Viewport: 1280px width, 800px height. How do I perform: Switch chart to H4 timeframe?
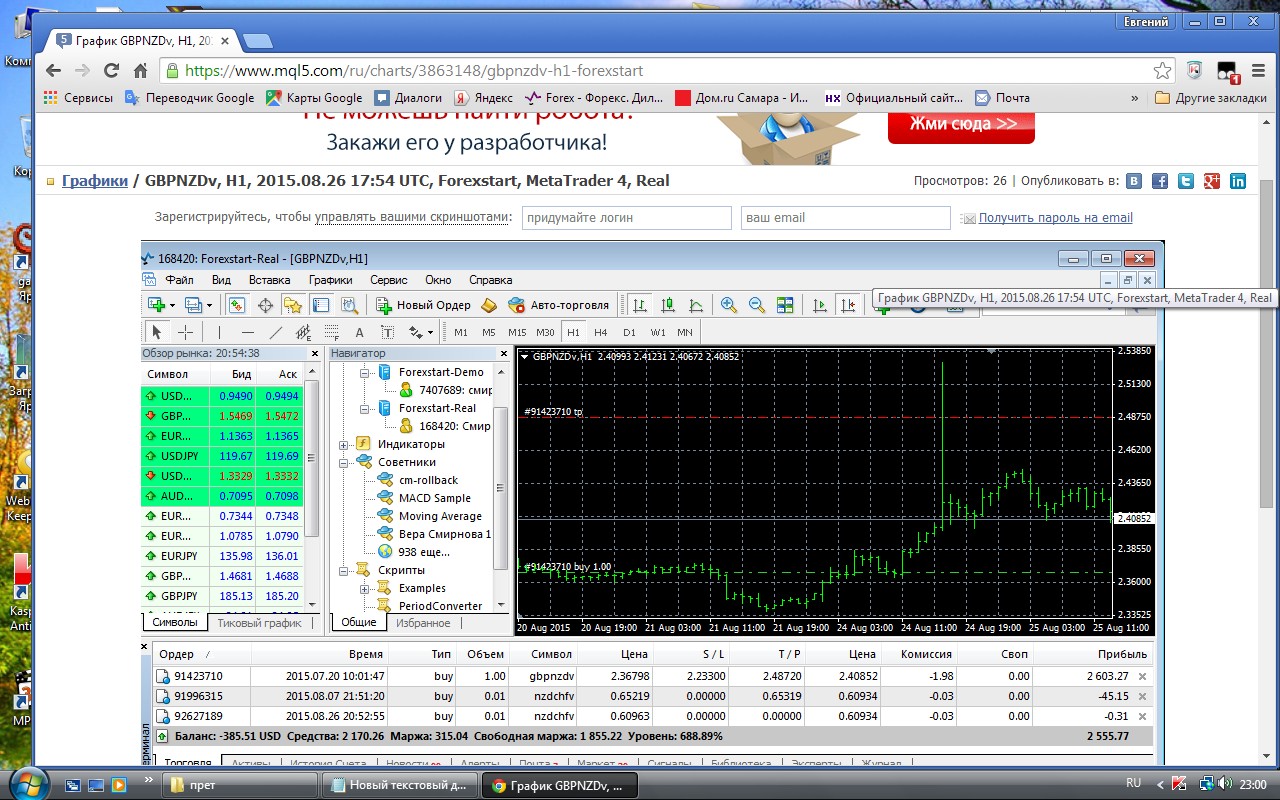click(600, 332)
